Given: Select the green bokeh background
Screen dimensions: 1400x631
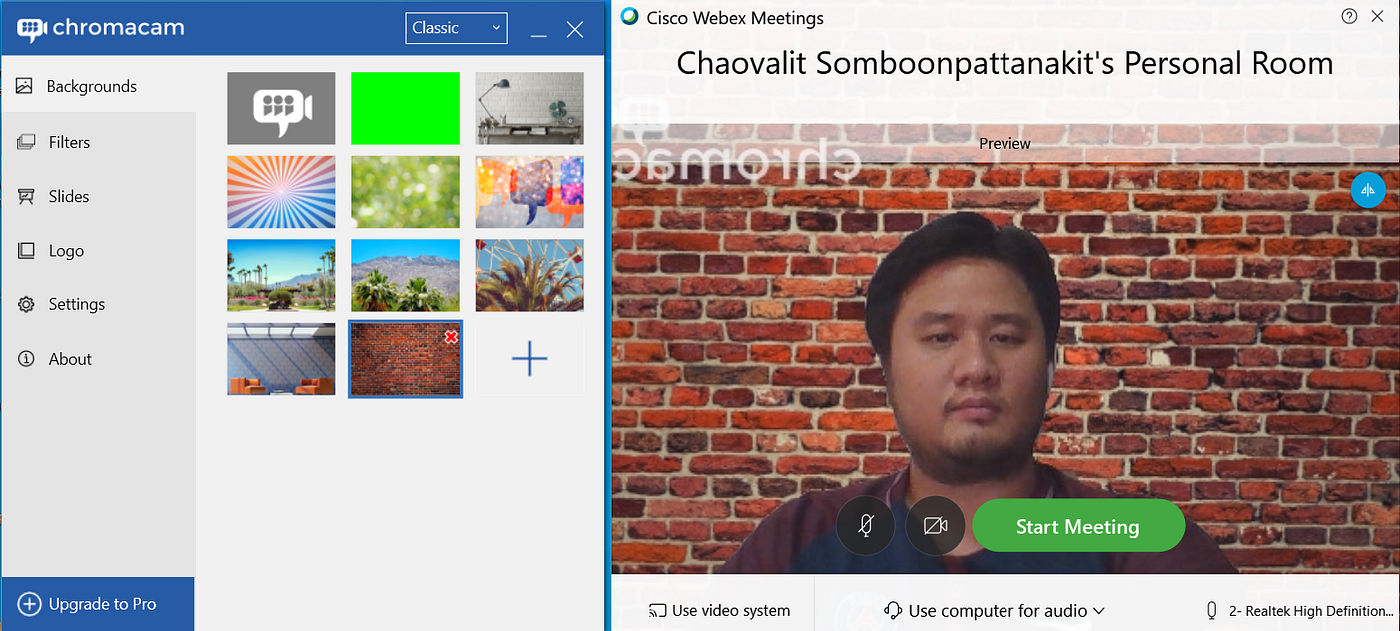Looking at the screenshot, I should [405, 192].
